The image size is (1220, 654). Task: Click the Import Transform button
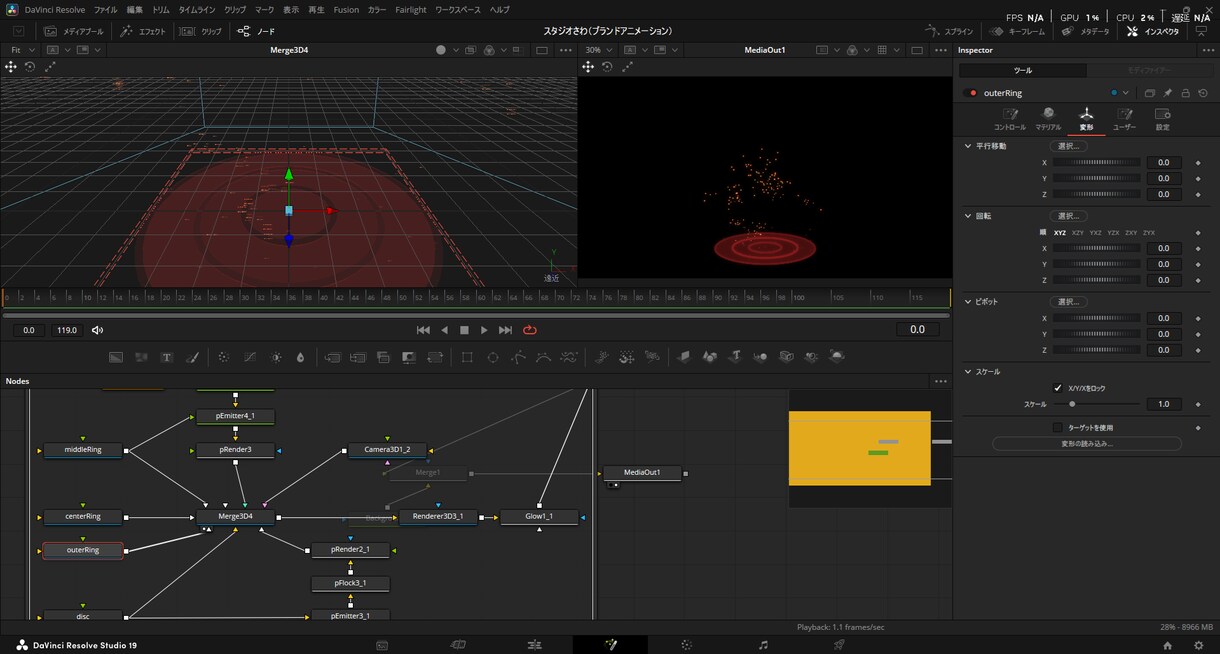point(1086,443)
